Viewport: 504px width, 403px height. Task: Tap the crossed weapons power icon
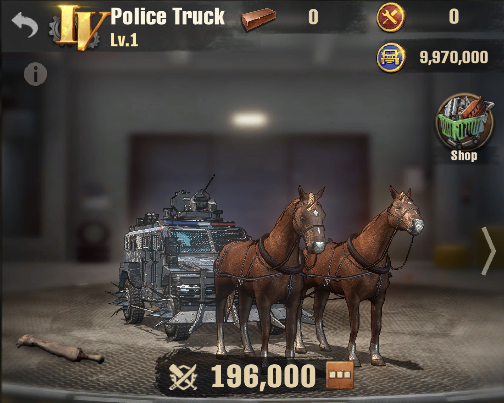pos(183,377)
